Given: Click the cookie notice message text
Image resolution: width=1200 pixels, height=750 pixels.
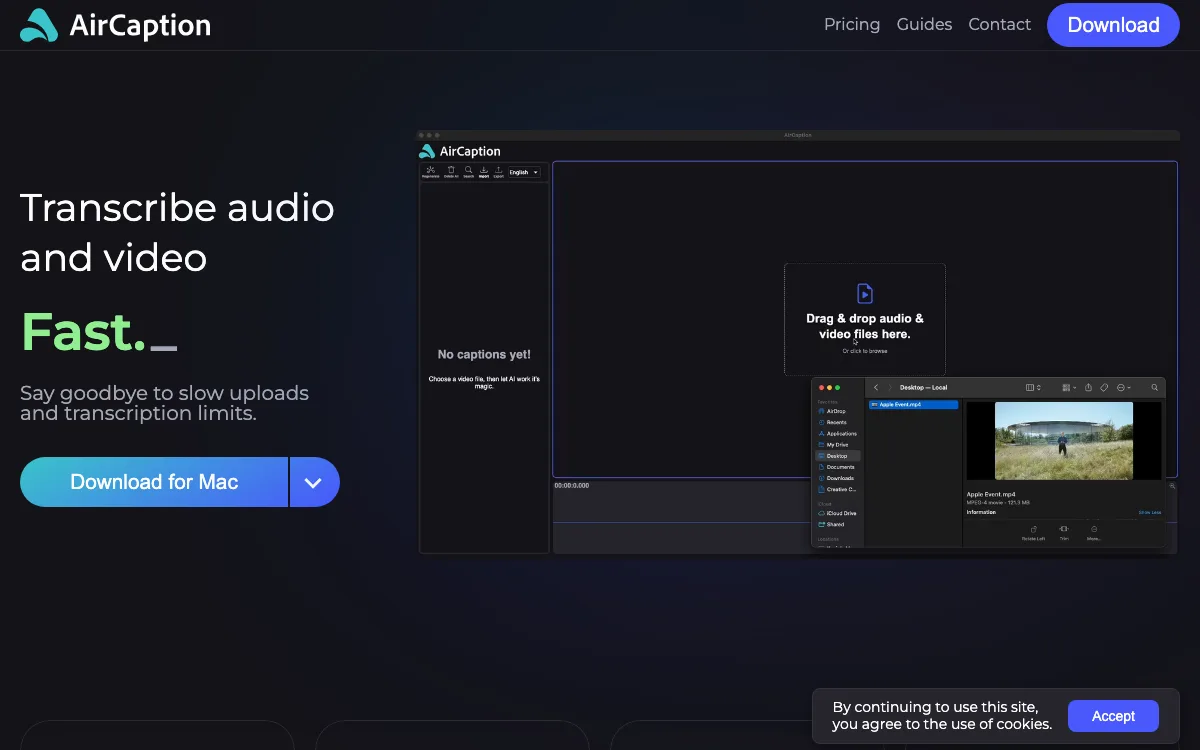Looking at the screenshot, I should [x=942, y=715].
